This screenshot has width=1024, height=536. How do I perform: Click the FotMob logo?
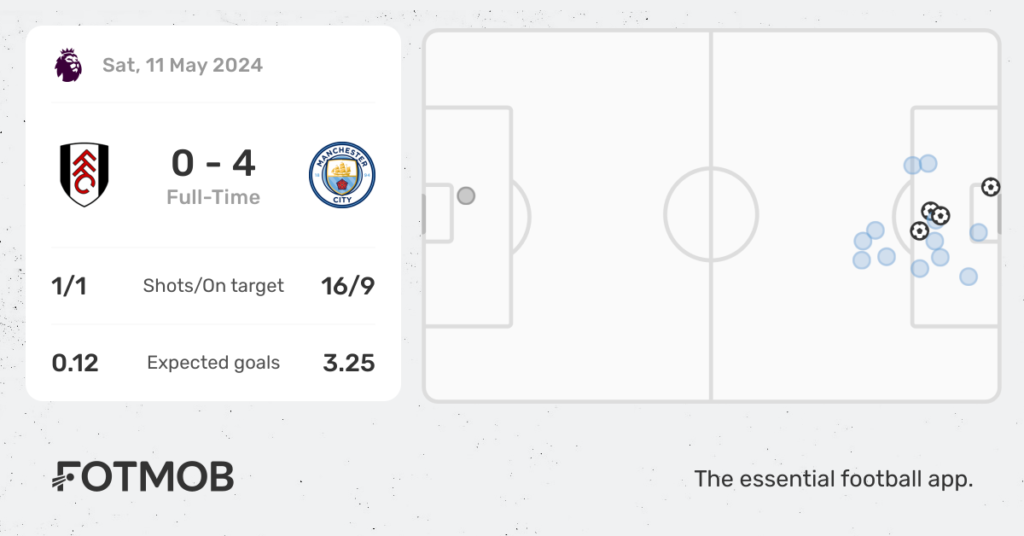[142, 477]
